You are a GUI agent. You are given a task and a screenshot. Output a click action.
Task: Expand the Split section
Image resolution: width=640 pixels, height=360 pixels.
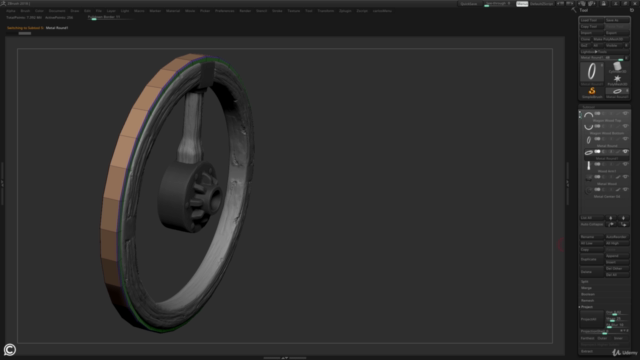point(585,282)
